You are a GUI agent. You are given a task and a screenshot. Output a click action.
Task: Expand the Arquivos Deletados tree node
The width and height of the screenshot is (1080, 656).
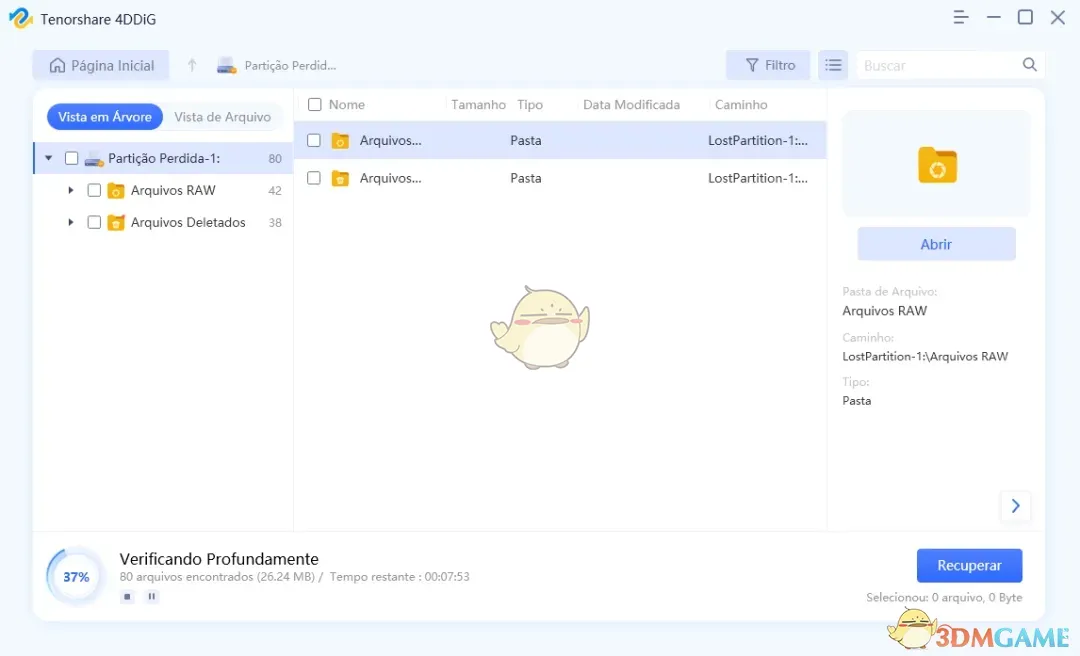click(x=70, y=222)
